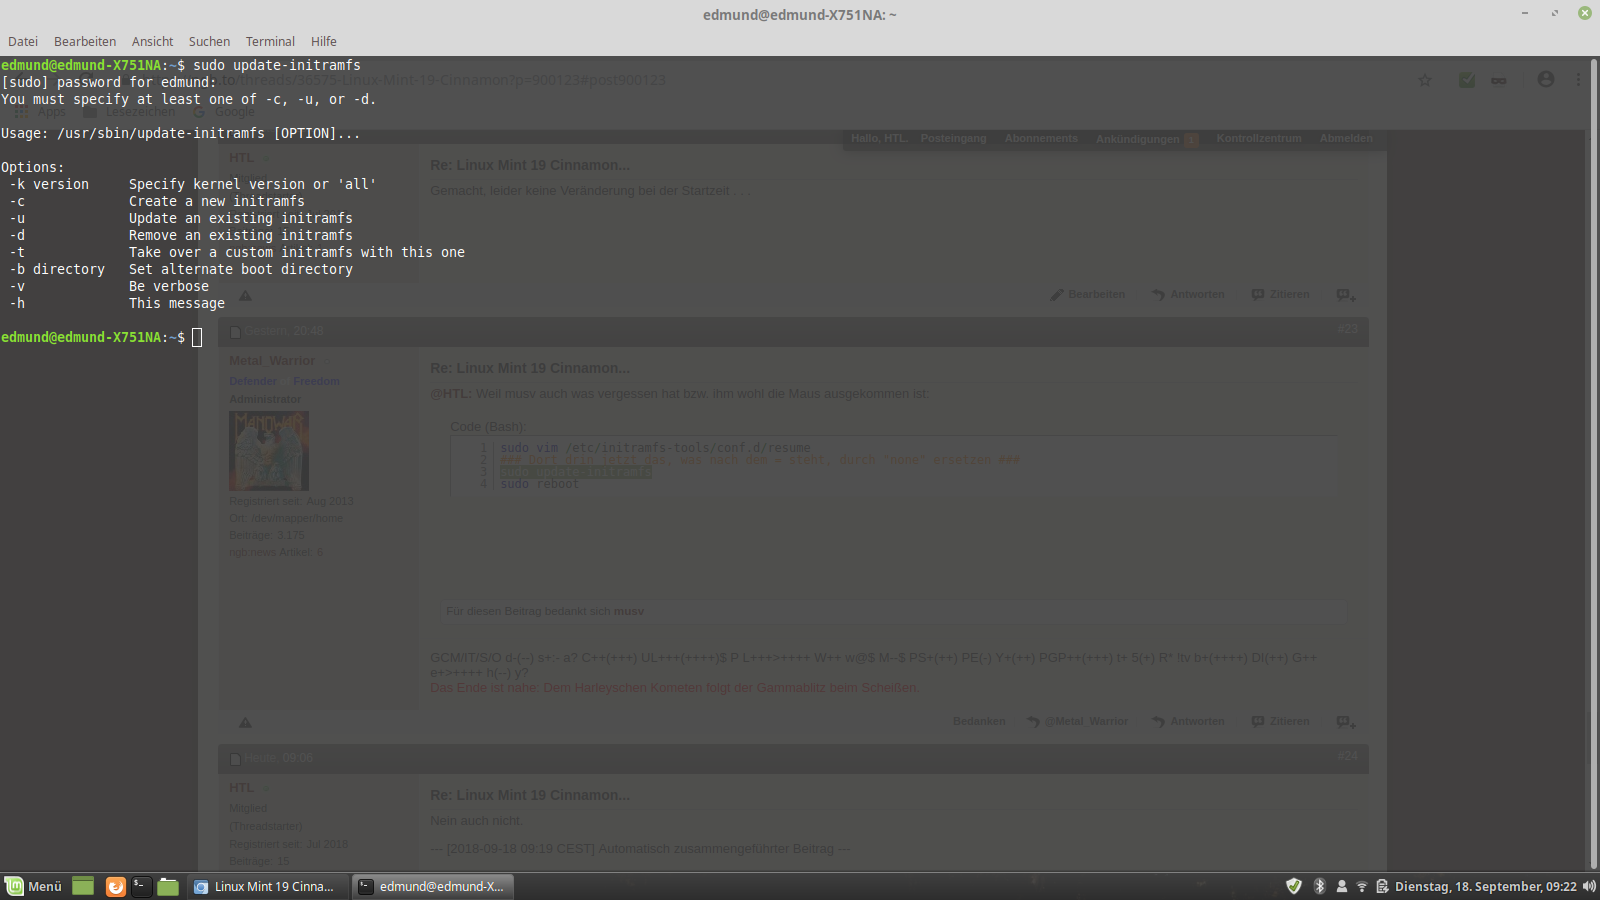This screenshot has width=1600, height=900.
Task: Open the calendar from the date clock
Action: [1485, 886]
